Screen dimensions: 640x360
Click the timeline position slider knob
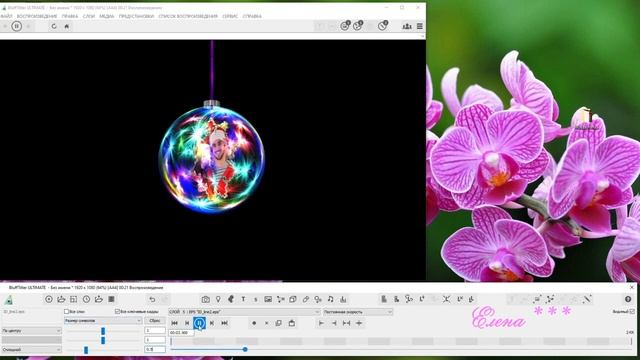pos(245,350)
